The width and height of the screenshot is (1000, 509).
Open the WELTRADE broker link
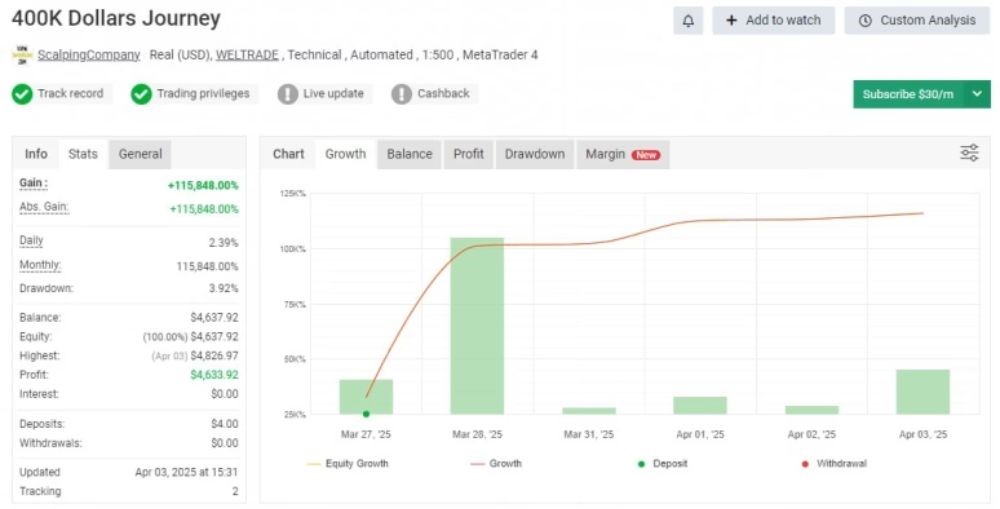tap(247, 55)
